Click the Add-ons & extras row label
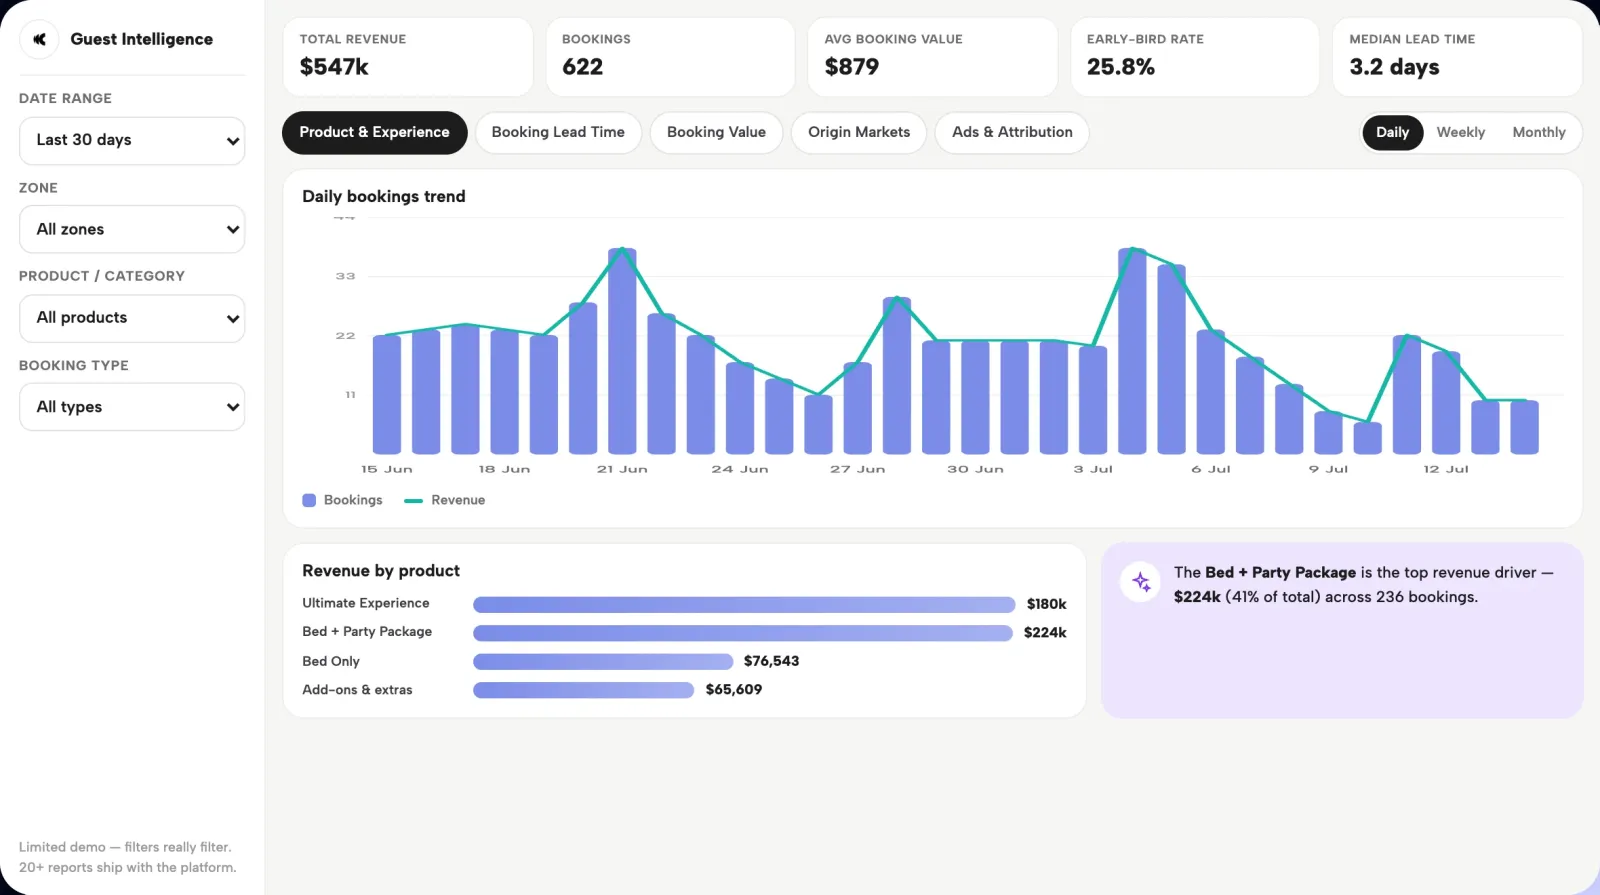The height and width of the screenshot is (895, 1600). (357, 690)
